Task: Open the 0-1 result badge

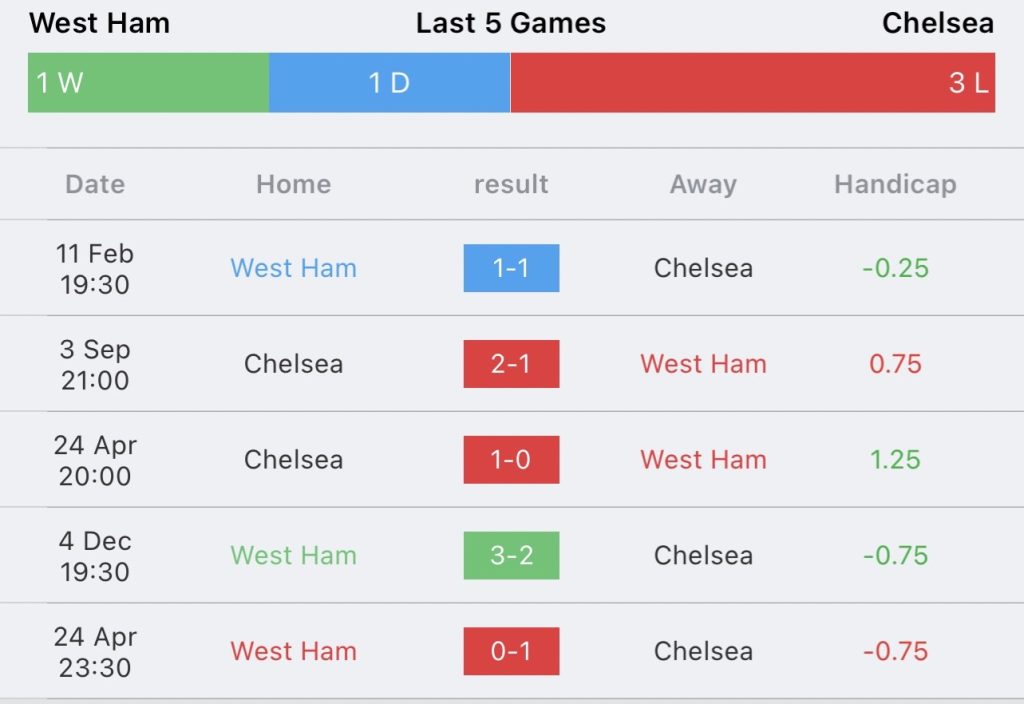Action: [x=511, y=651]
